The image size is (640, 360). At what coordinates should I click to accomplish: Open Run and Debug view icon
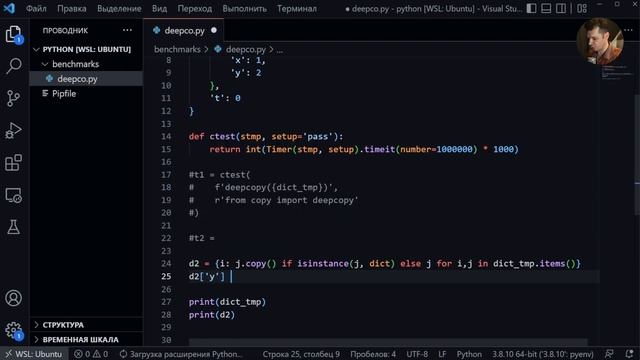click(13, 131)
